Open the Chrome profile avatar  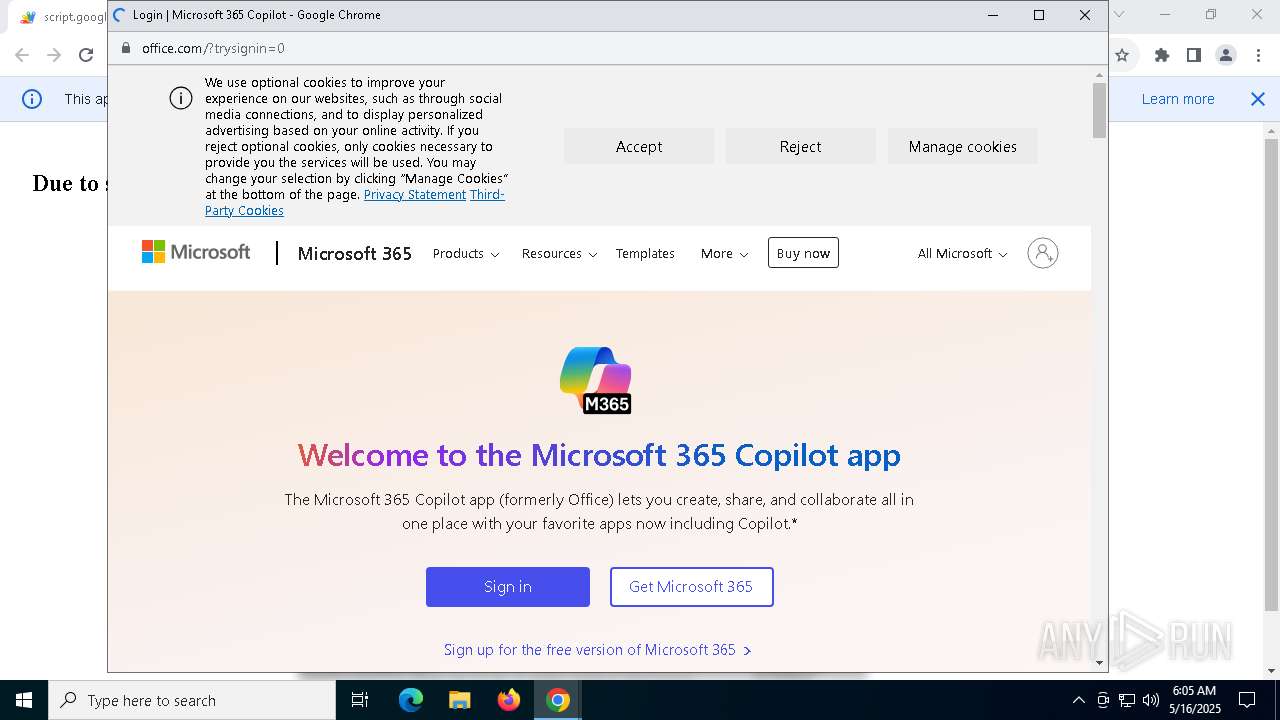pos(1226,55)
